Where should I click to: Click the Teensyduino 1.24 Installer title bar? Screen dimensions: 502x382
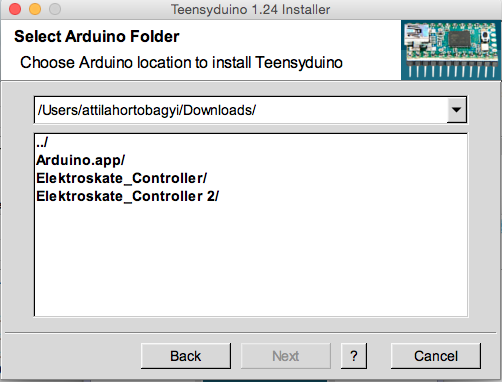pyautogui.click(x=251, y=9)
